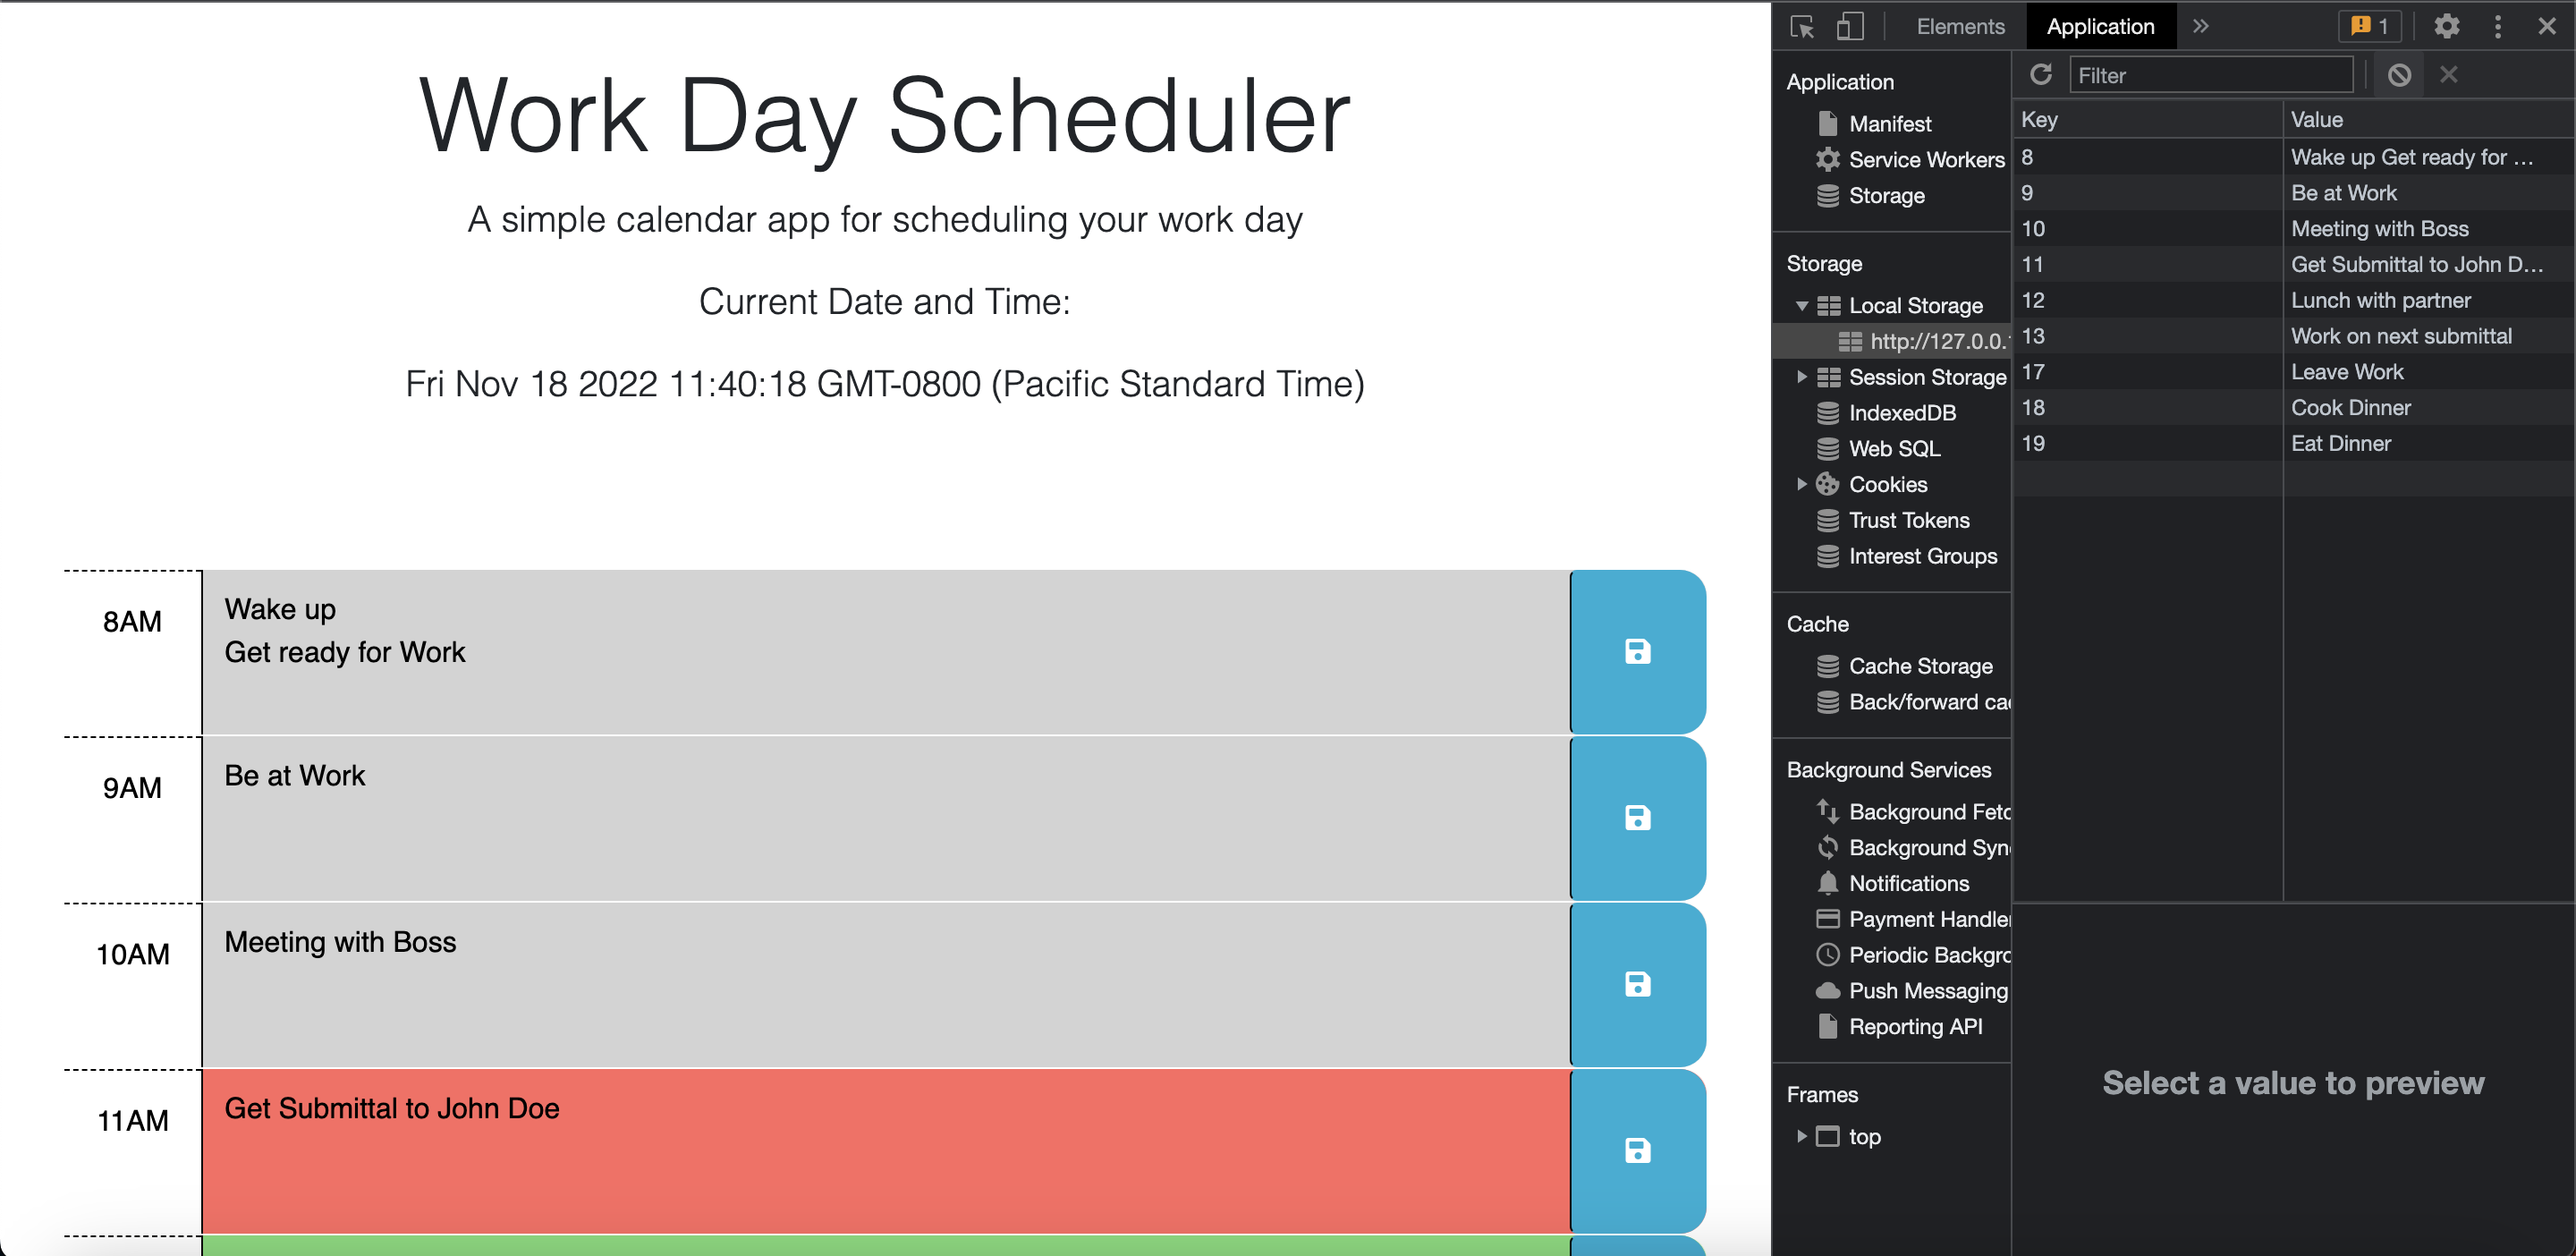Viewport: 2576px width, 1256px height.
Task: Expand the Session Storage section
Action: click(x=1803, y=377)
